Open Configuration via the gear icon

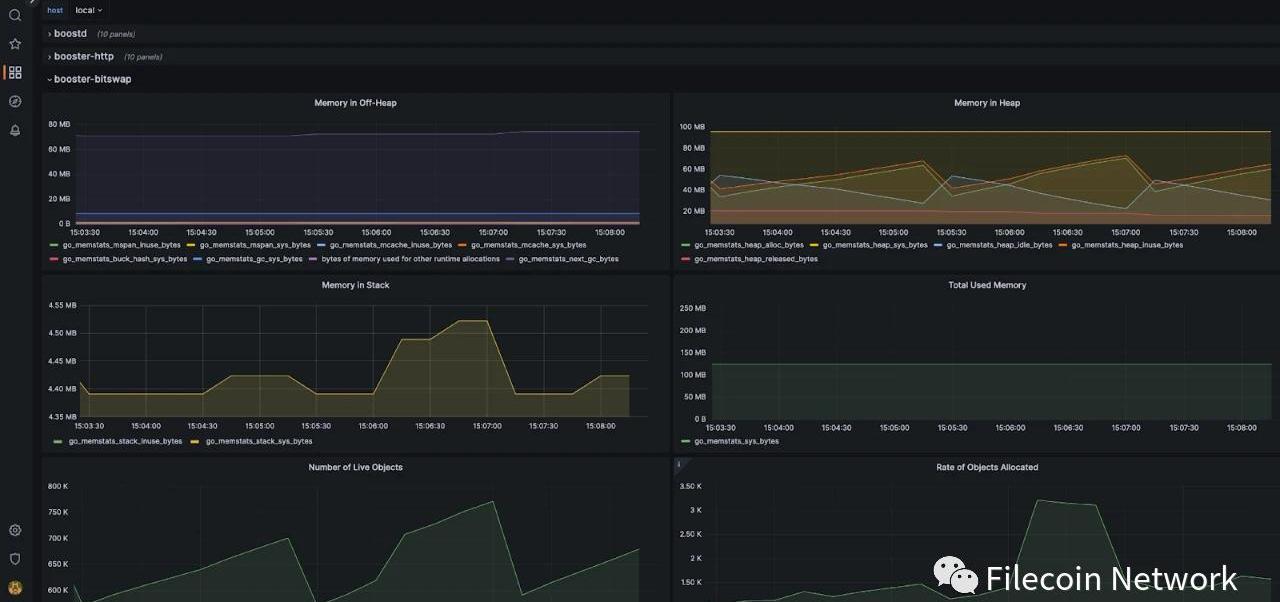(15, 530)
